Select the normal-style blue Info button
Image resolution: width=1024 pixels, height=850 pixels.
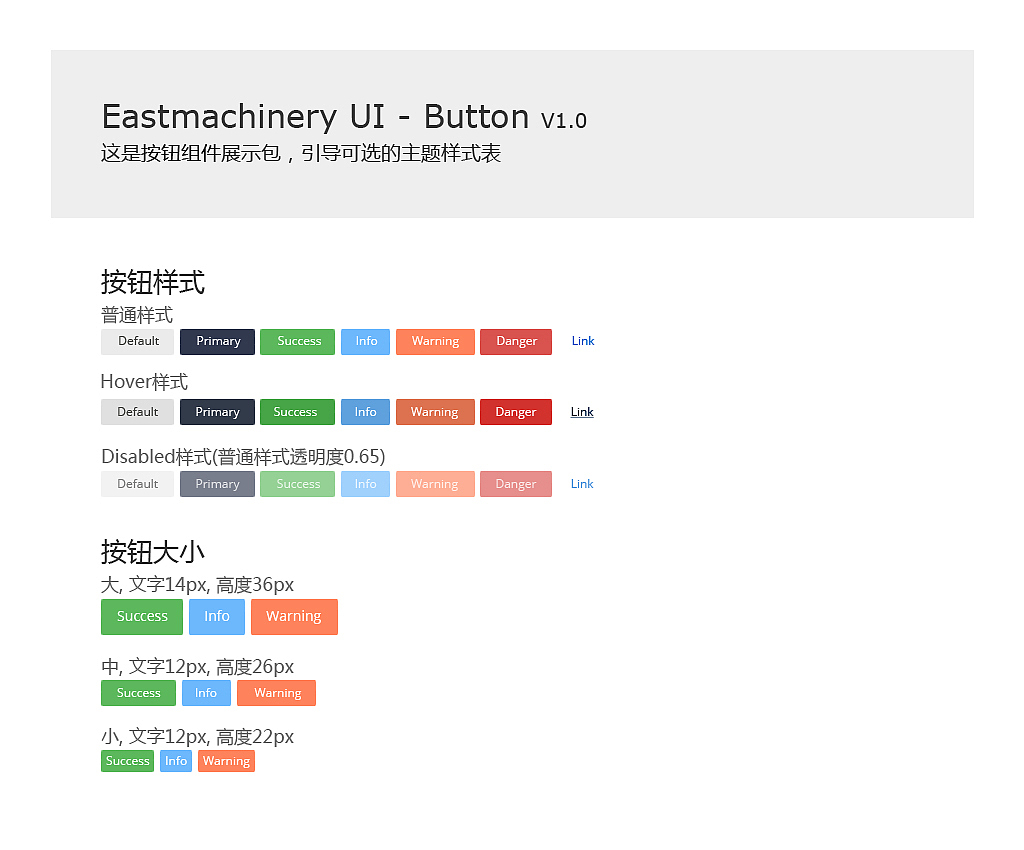(366, 342)
